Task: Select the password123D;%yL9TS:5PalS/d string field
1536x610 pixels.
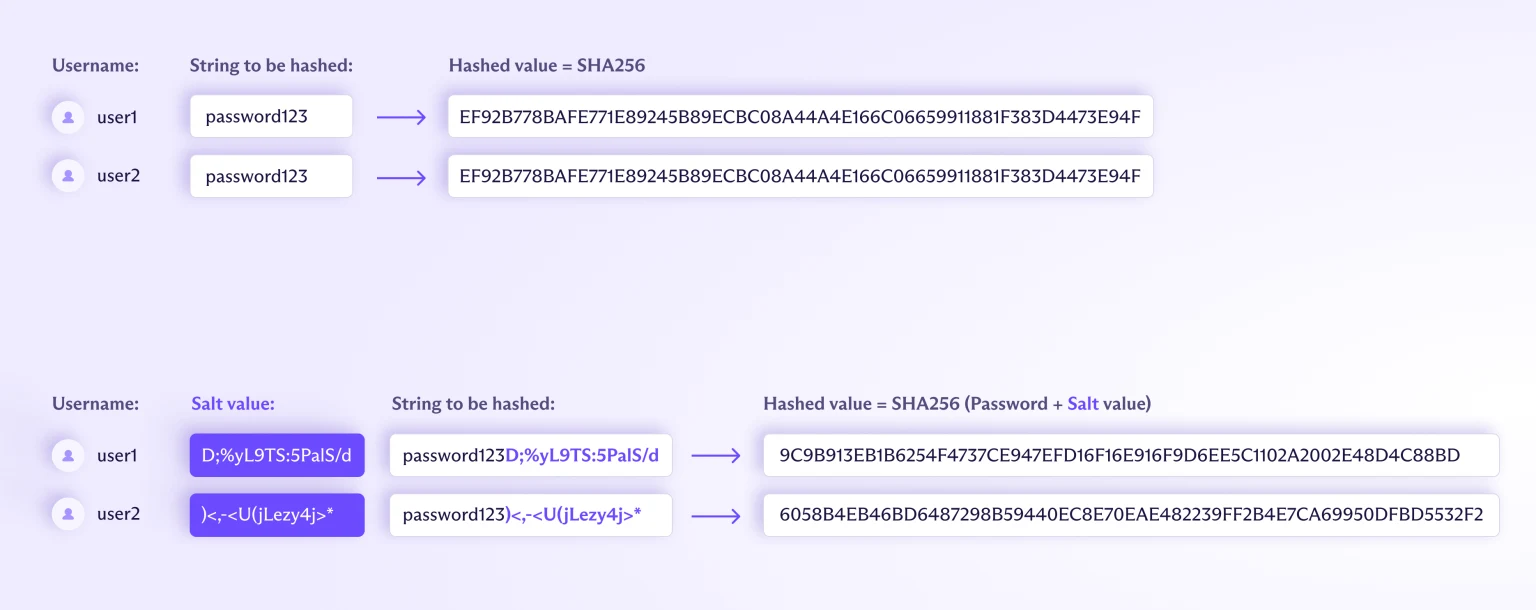Action: [530, 456]
